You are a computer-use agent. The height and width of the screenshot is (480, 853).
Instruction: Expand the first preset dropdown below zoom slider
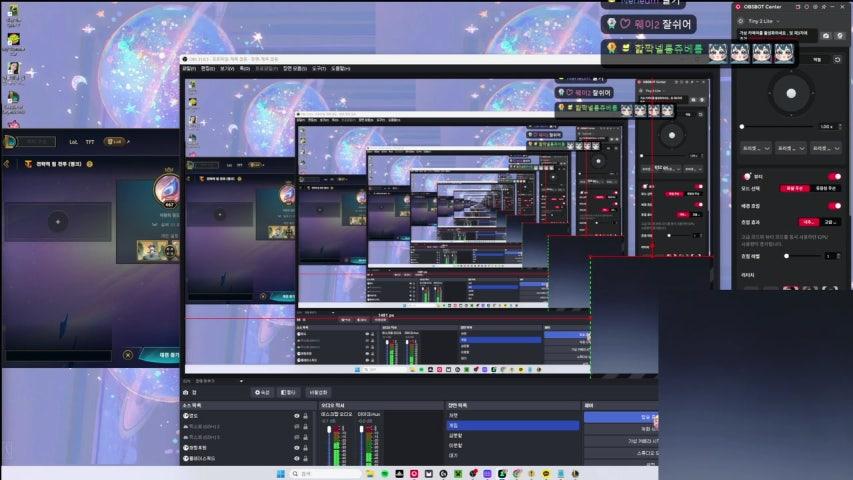point(753,147)
